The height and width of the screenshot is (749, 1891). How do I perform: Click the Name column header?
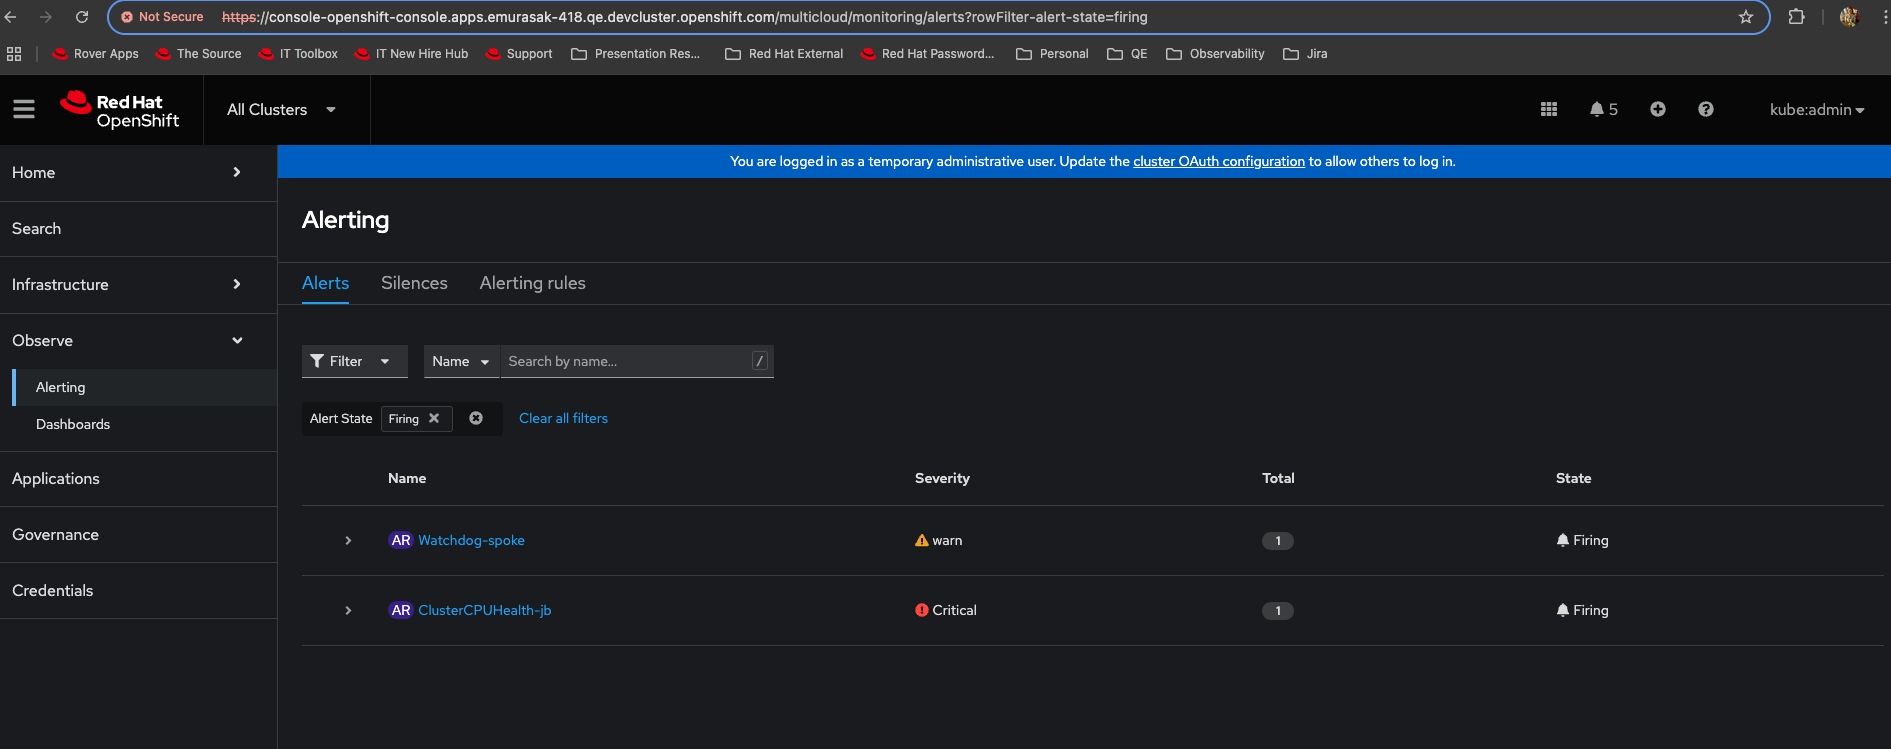407,478
